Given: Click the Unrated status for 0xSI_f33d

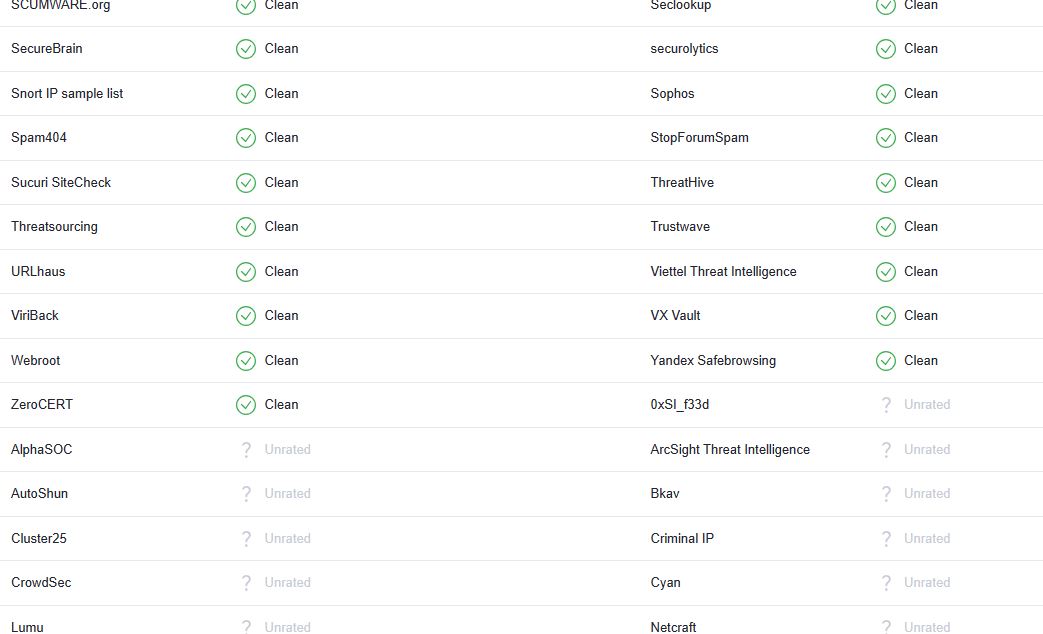Looking at the screenshot, I should pos(927,404).
